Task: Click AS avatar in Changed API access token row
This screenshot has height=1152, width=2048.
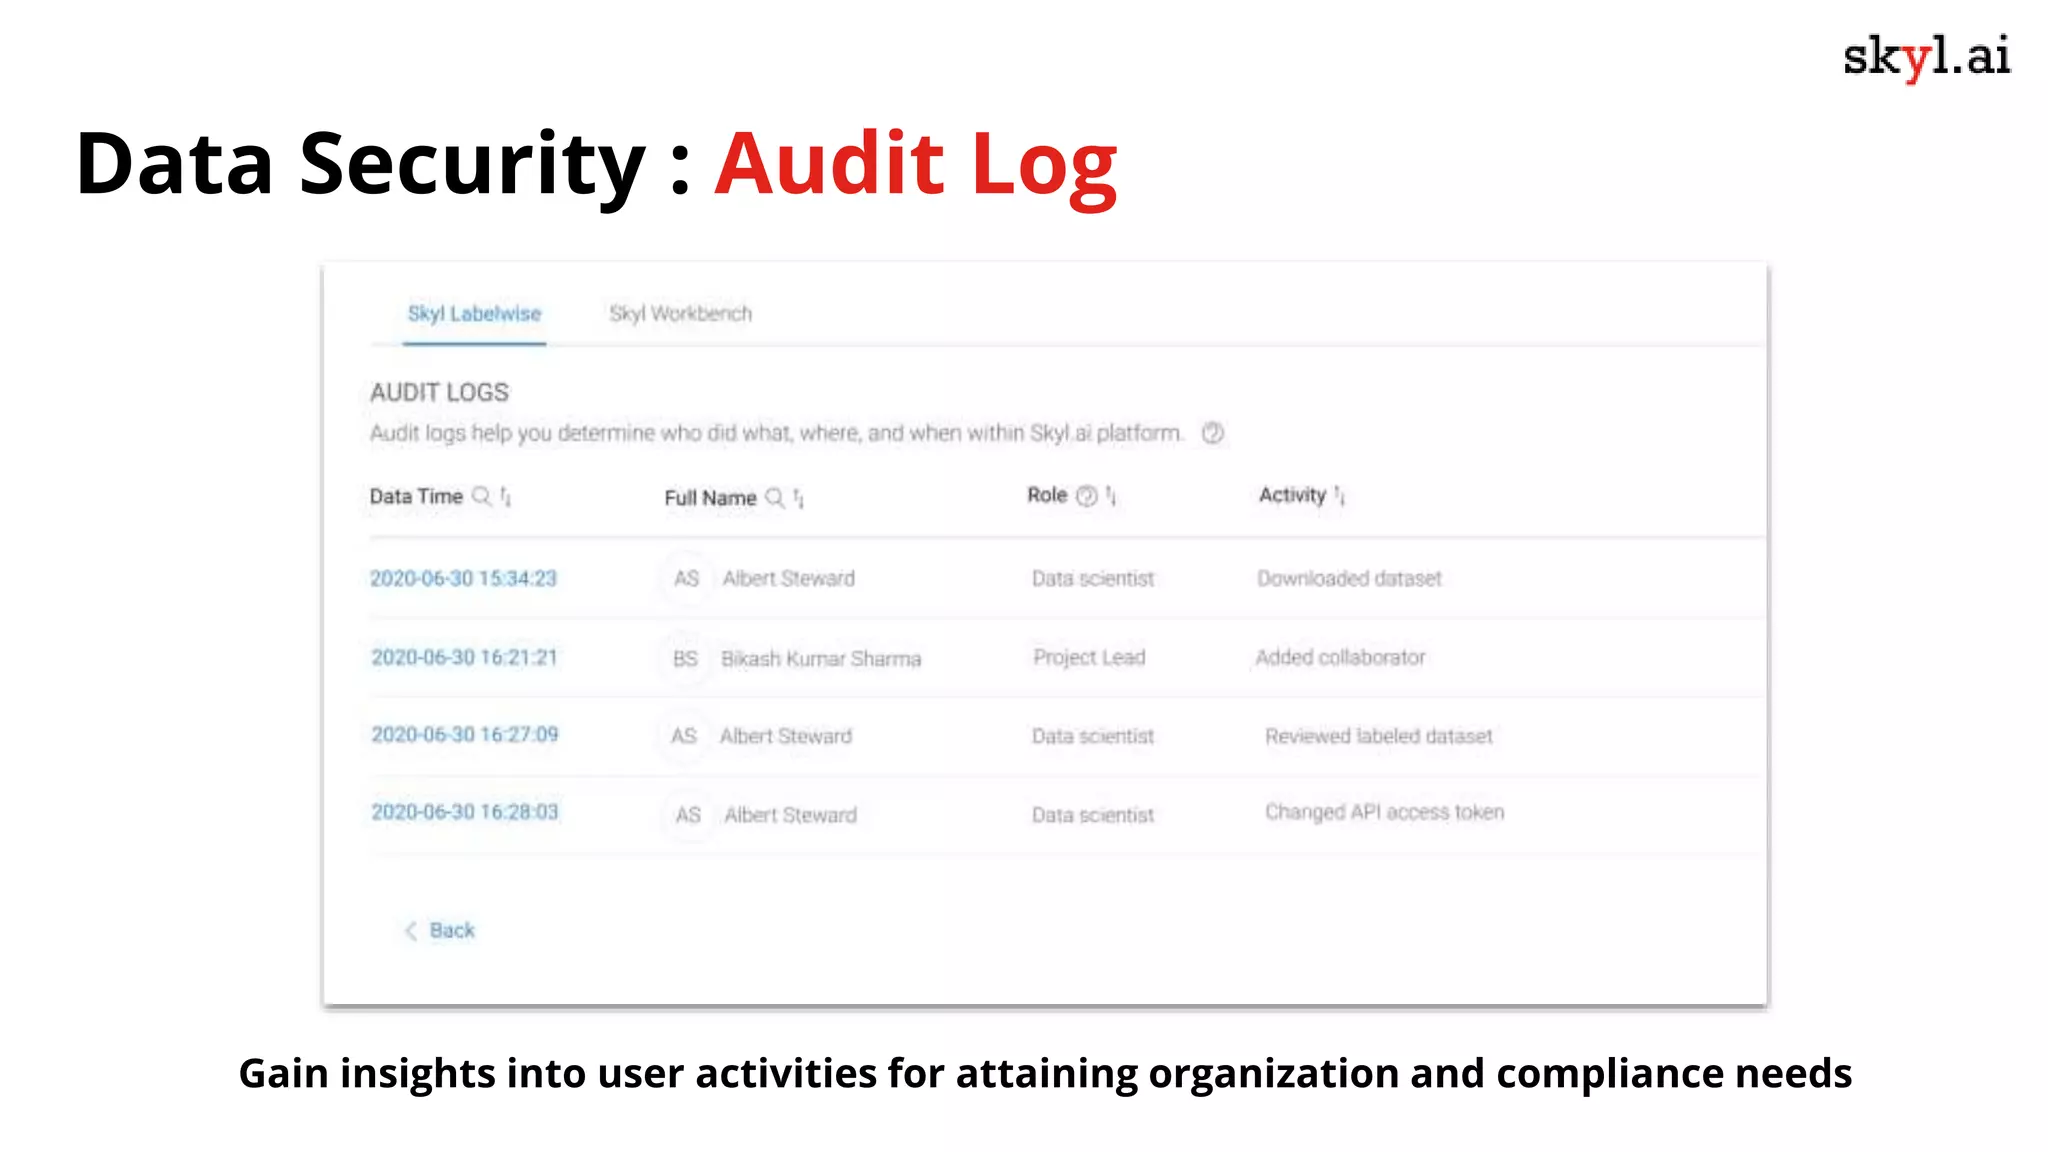Action: [688, 815]
